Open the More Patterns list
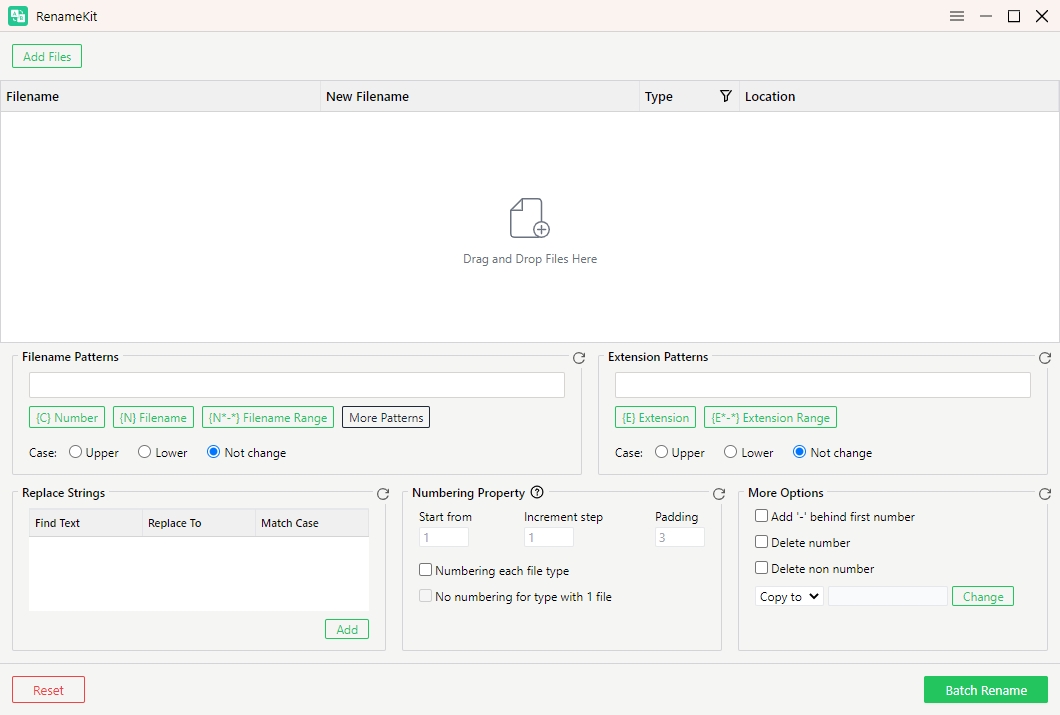 point(386,417)
